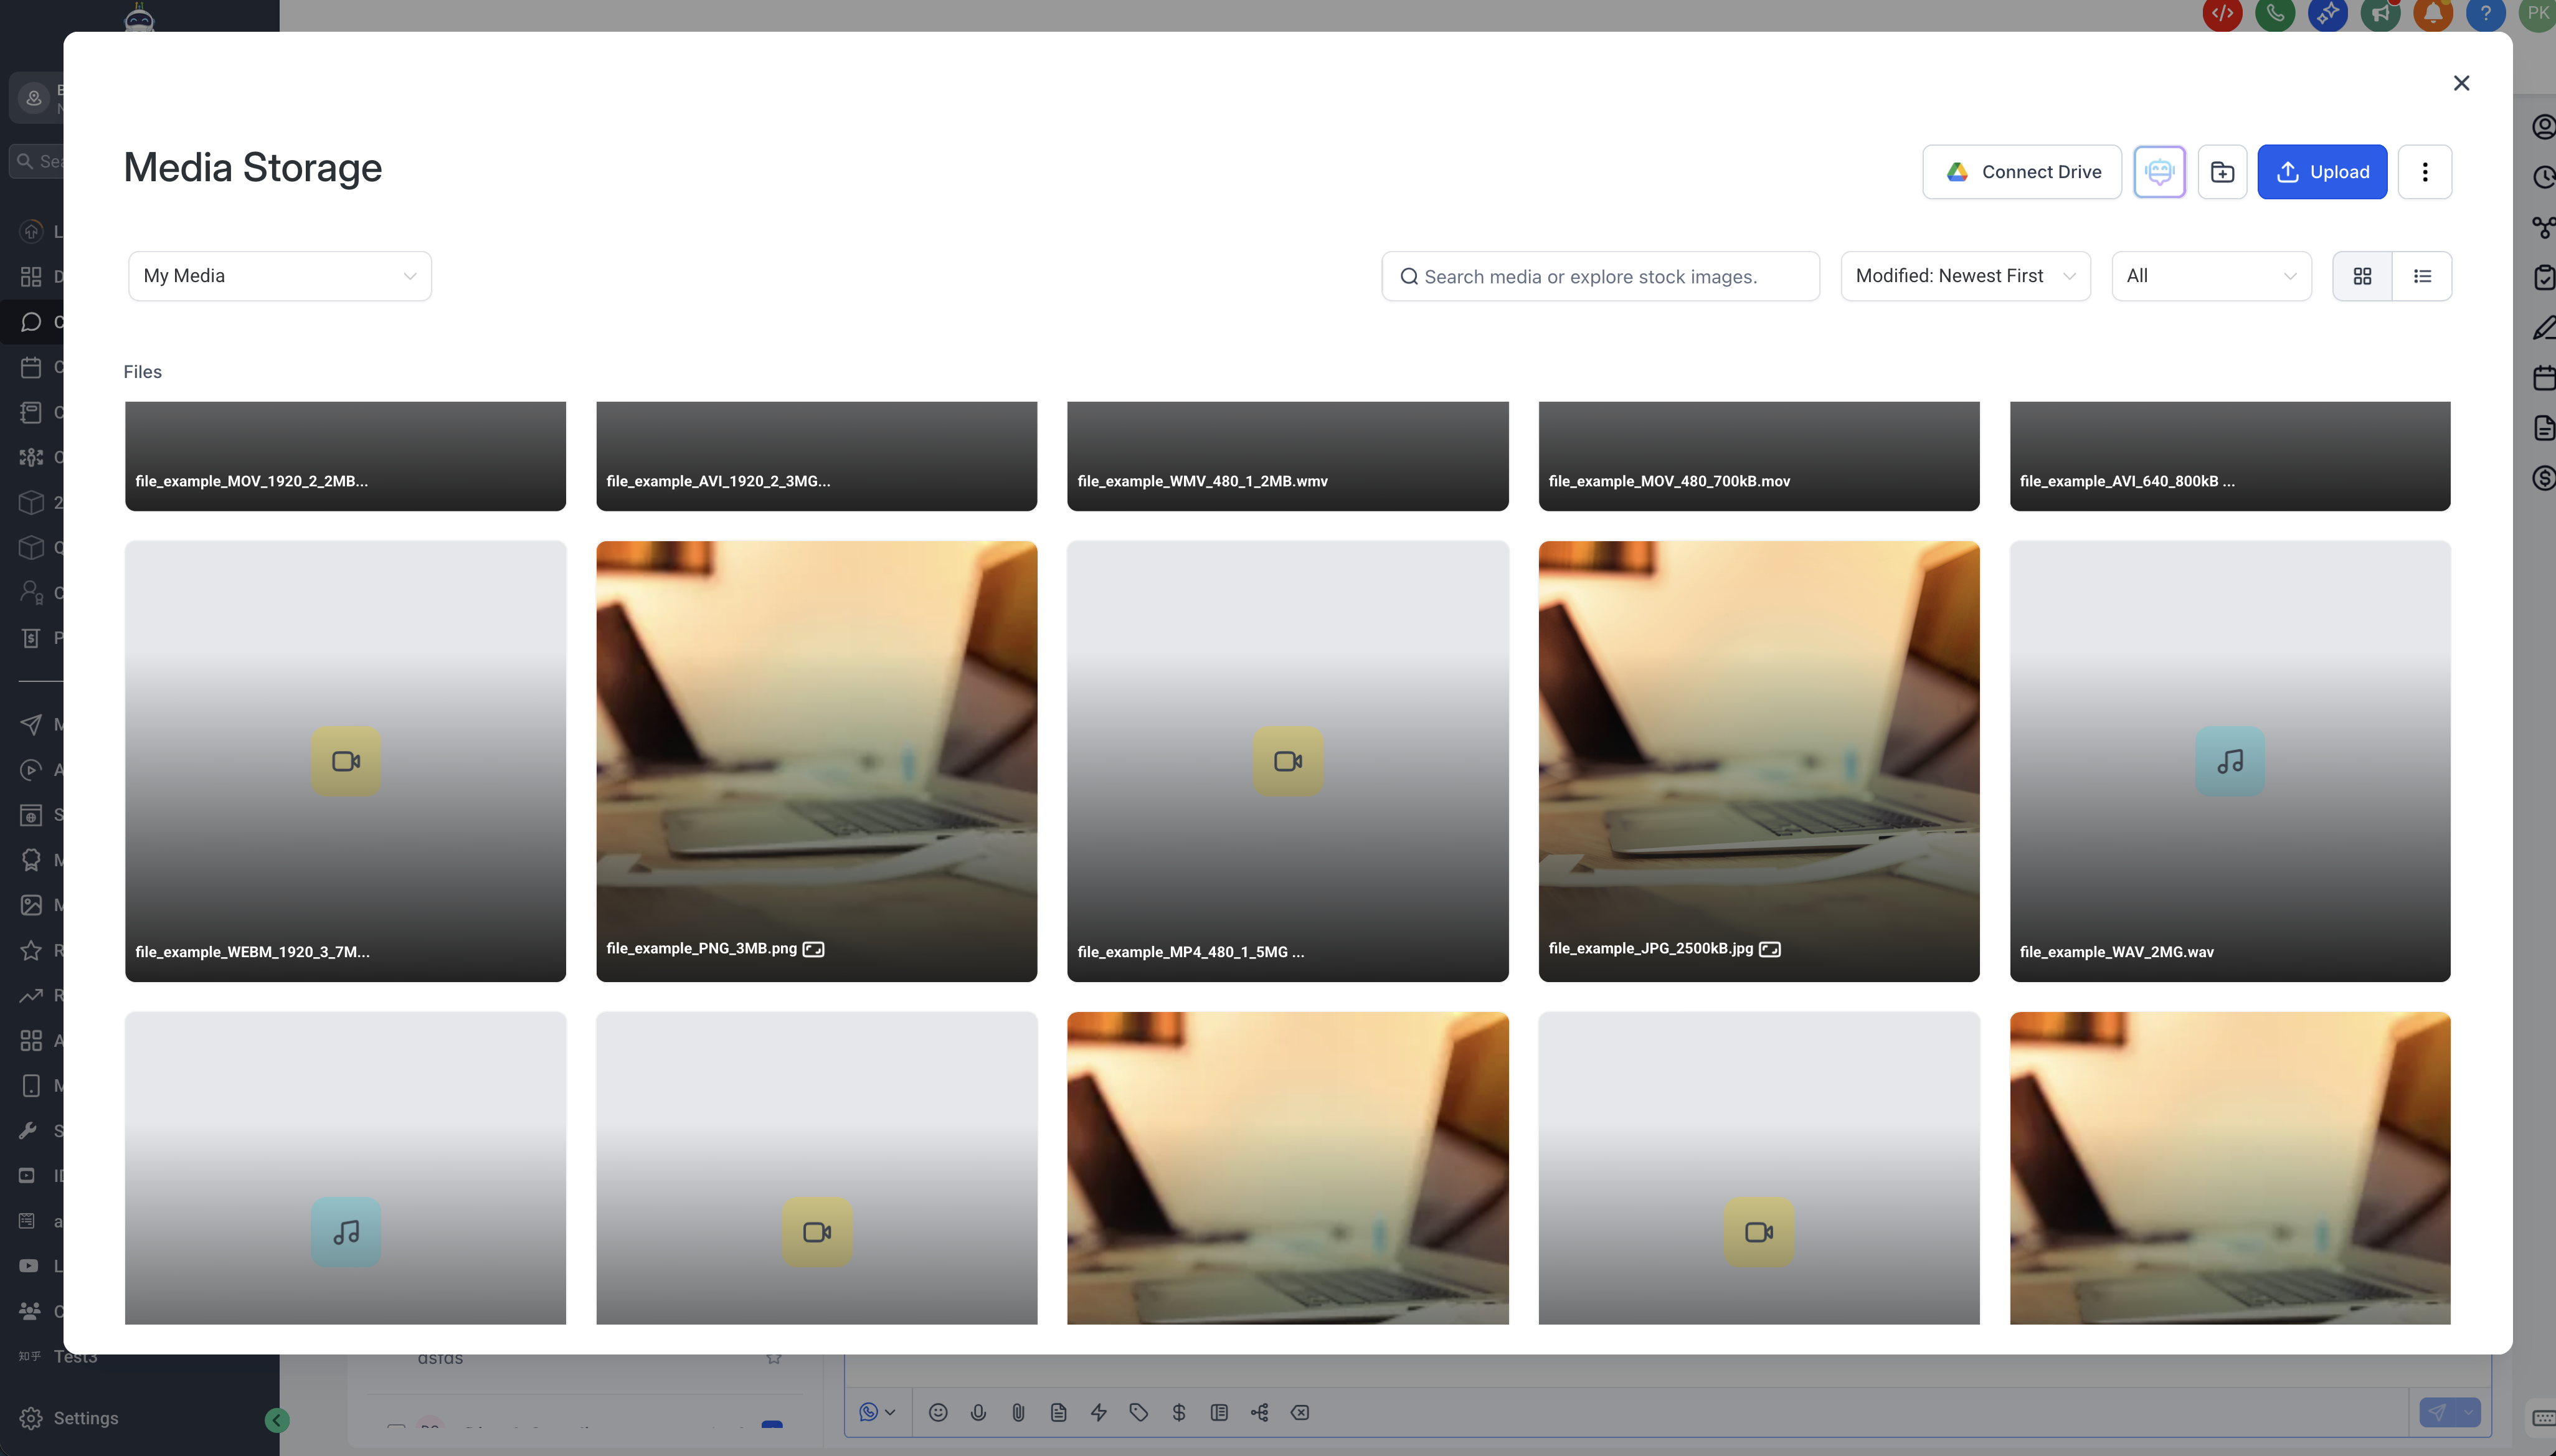The image size is (2556, 1456).
Task: Click the emoji picker in the message bar
Action: coord(938,1412)
